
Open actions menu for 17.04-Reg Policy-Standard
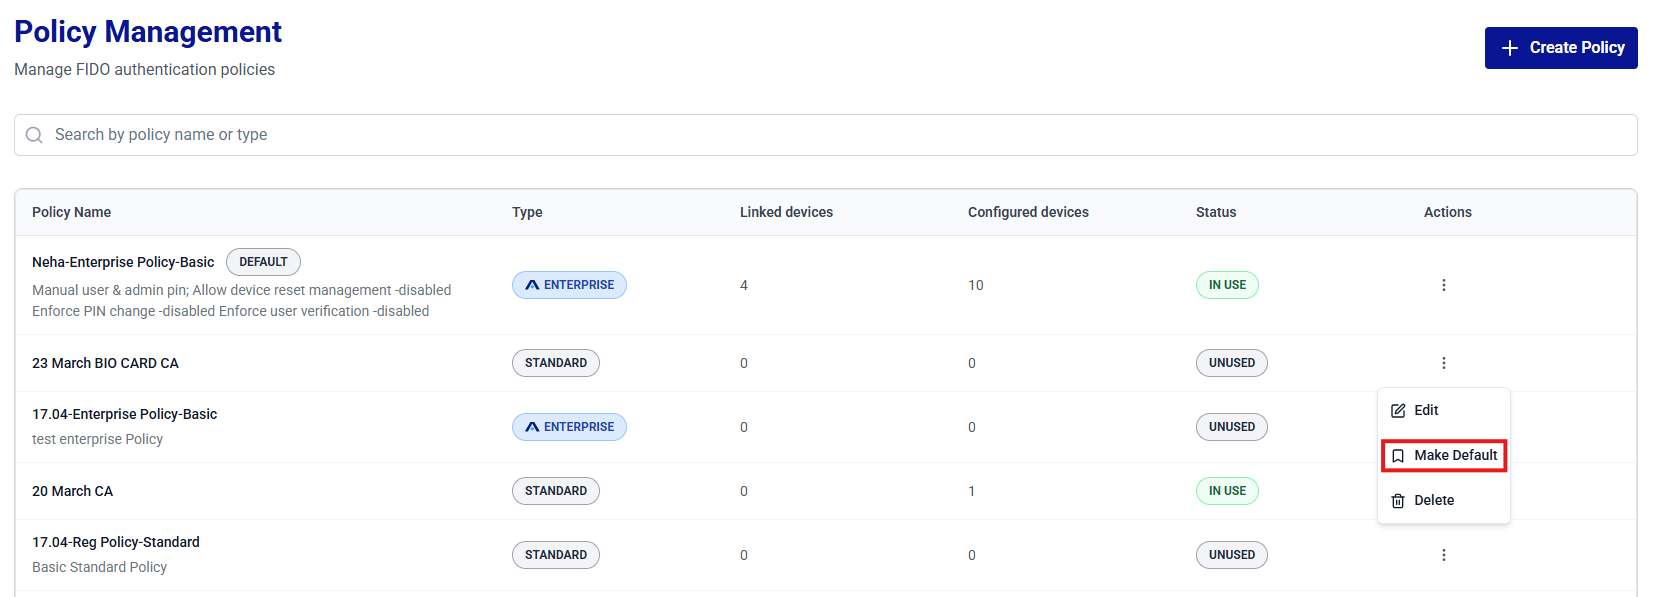(x=1443, y=555)
